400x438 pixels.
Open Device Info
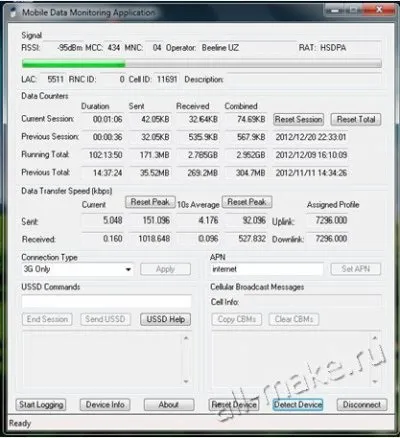(x=105, y=405)
